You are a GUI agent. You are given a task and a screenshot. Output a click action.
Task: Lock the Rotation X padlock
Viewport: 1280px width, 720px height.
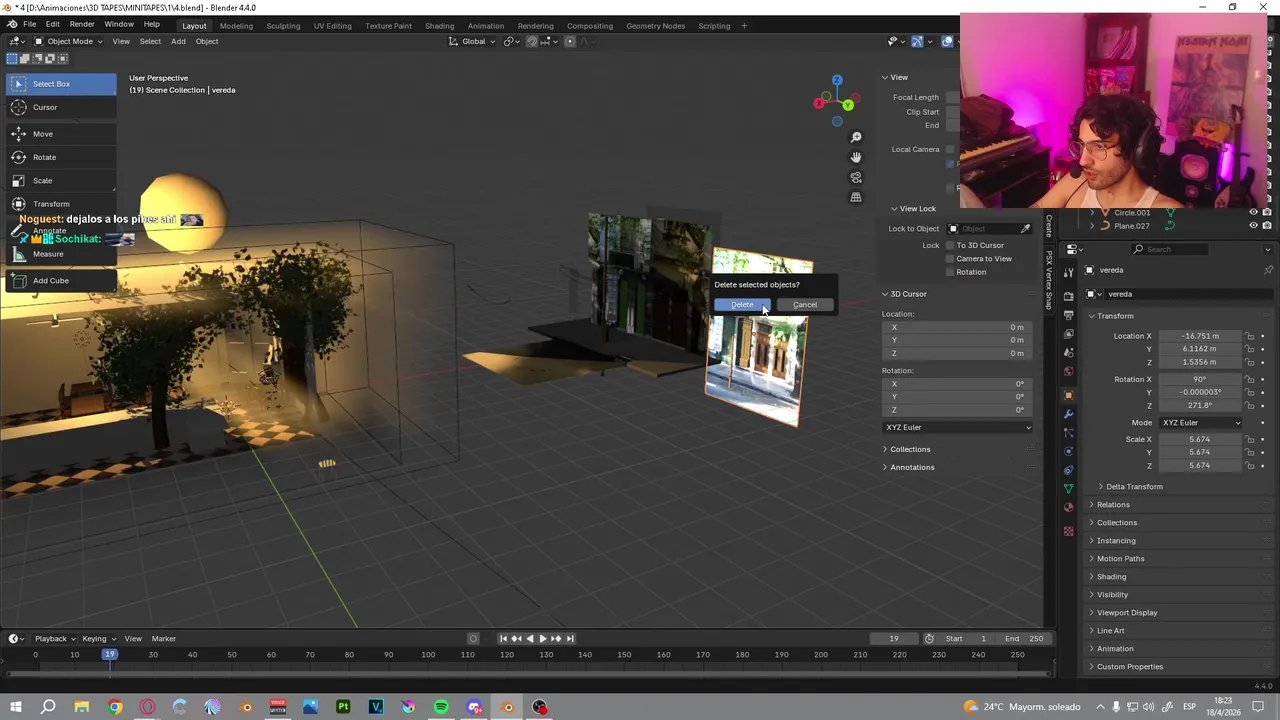[1250, 380]
